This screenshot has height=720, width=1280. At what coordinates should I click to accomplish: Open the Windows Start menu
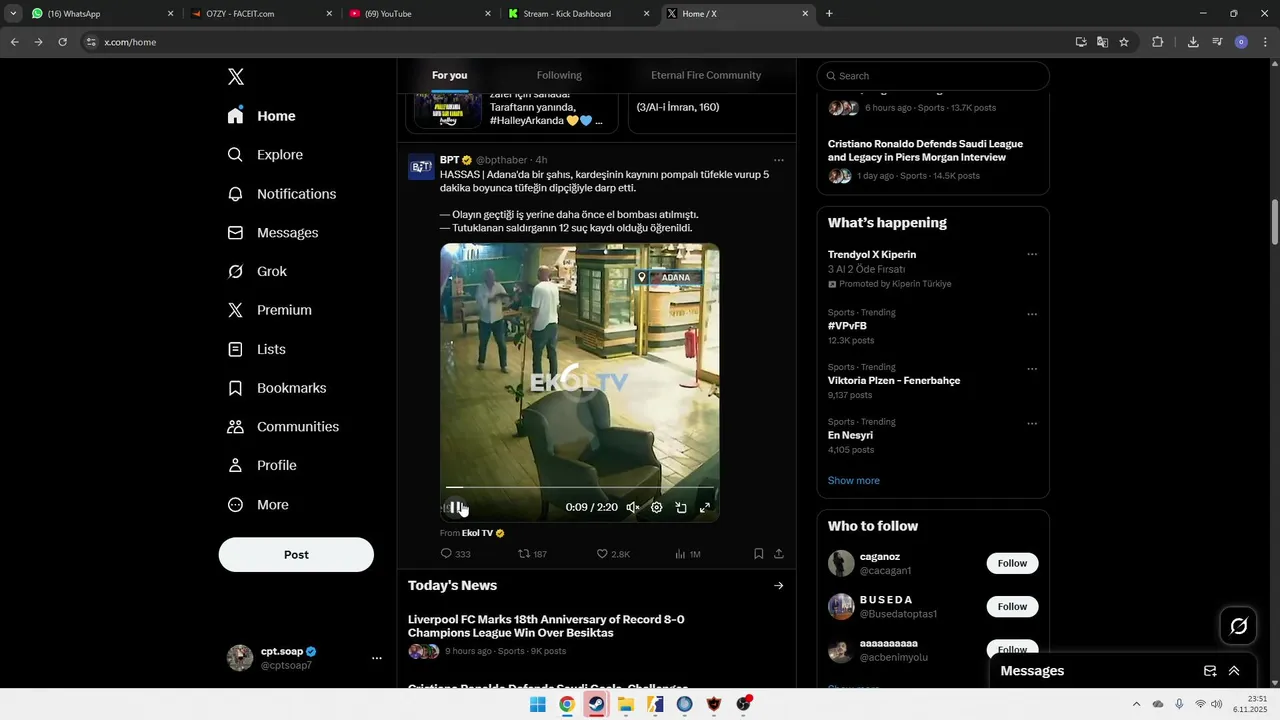pos(538,705)
